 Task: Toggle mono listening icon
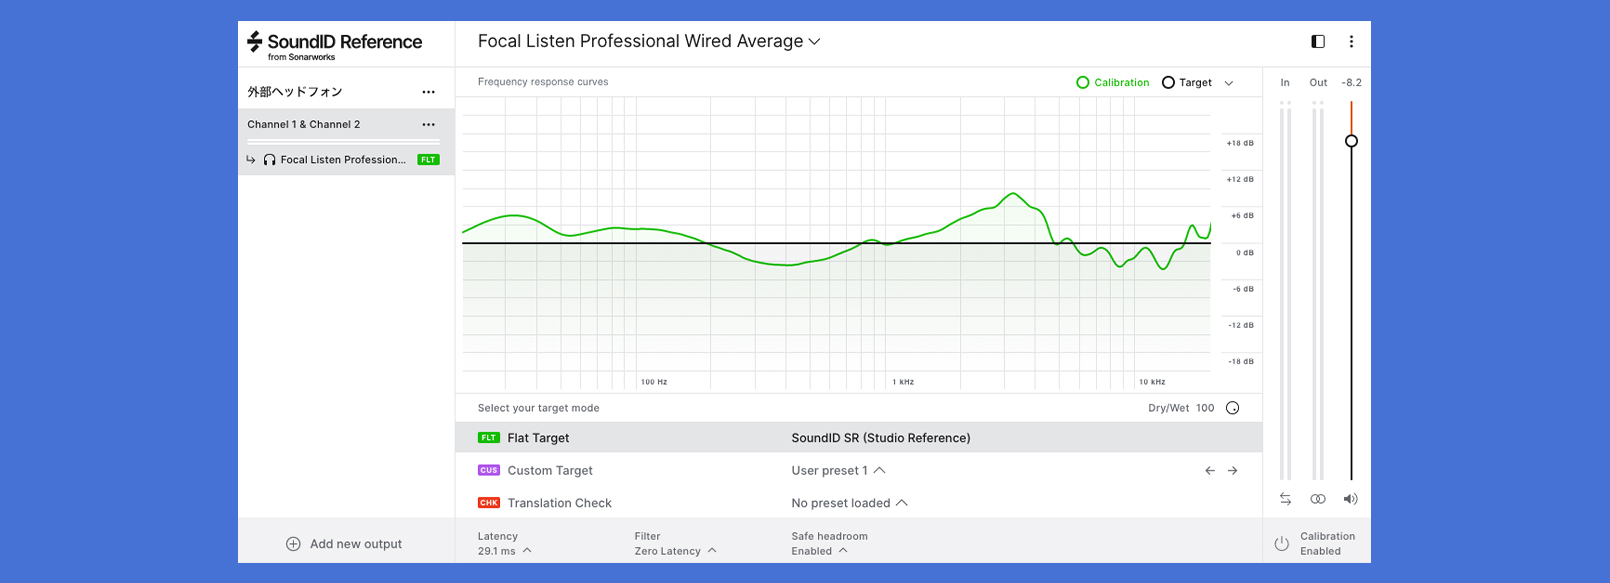click(1318, 499)
